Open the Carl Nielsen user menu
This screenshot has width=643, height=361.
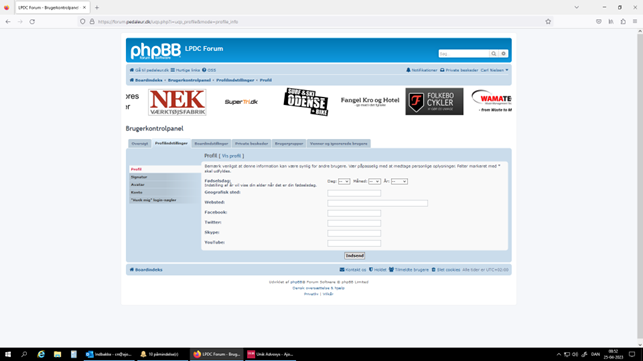click(494, 70)
